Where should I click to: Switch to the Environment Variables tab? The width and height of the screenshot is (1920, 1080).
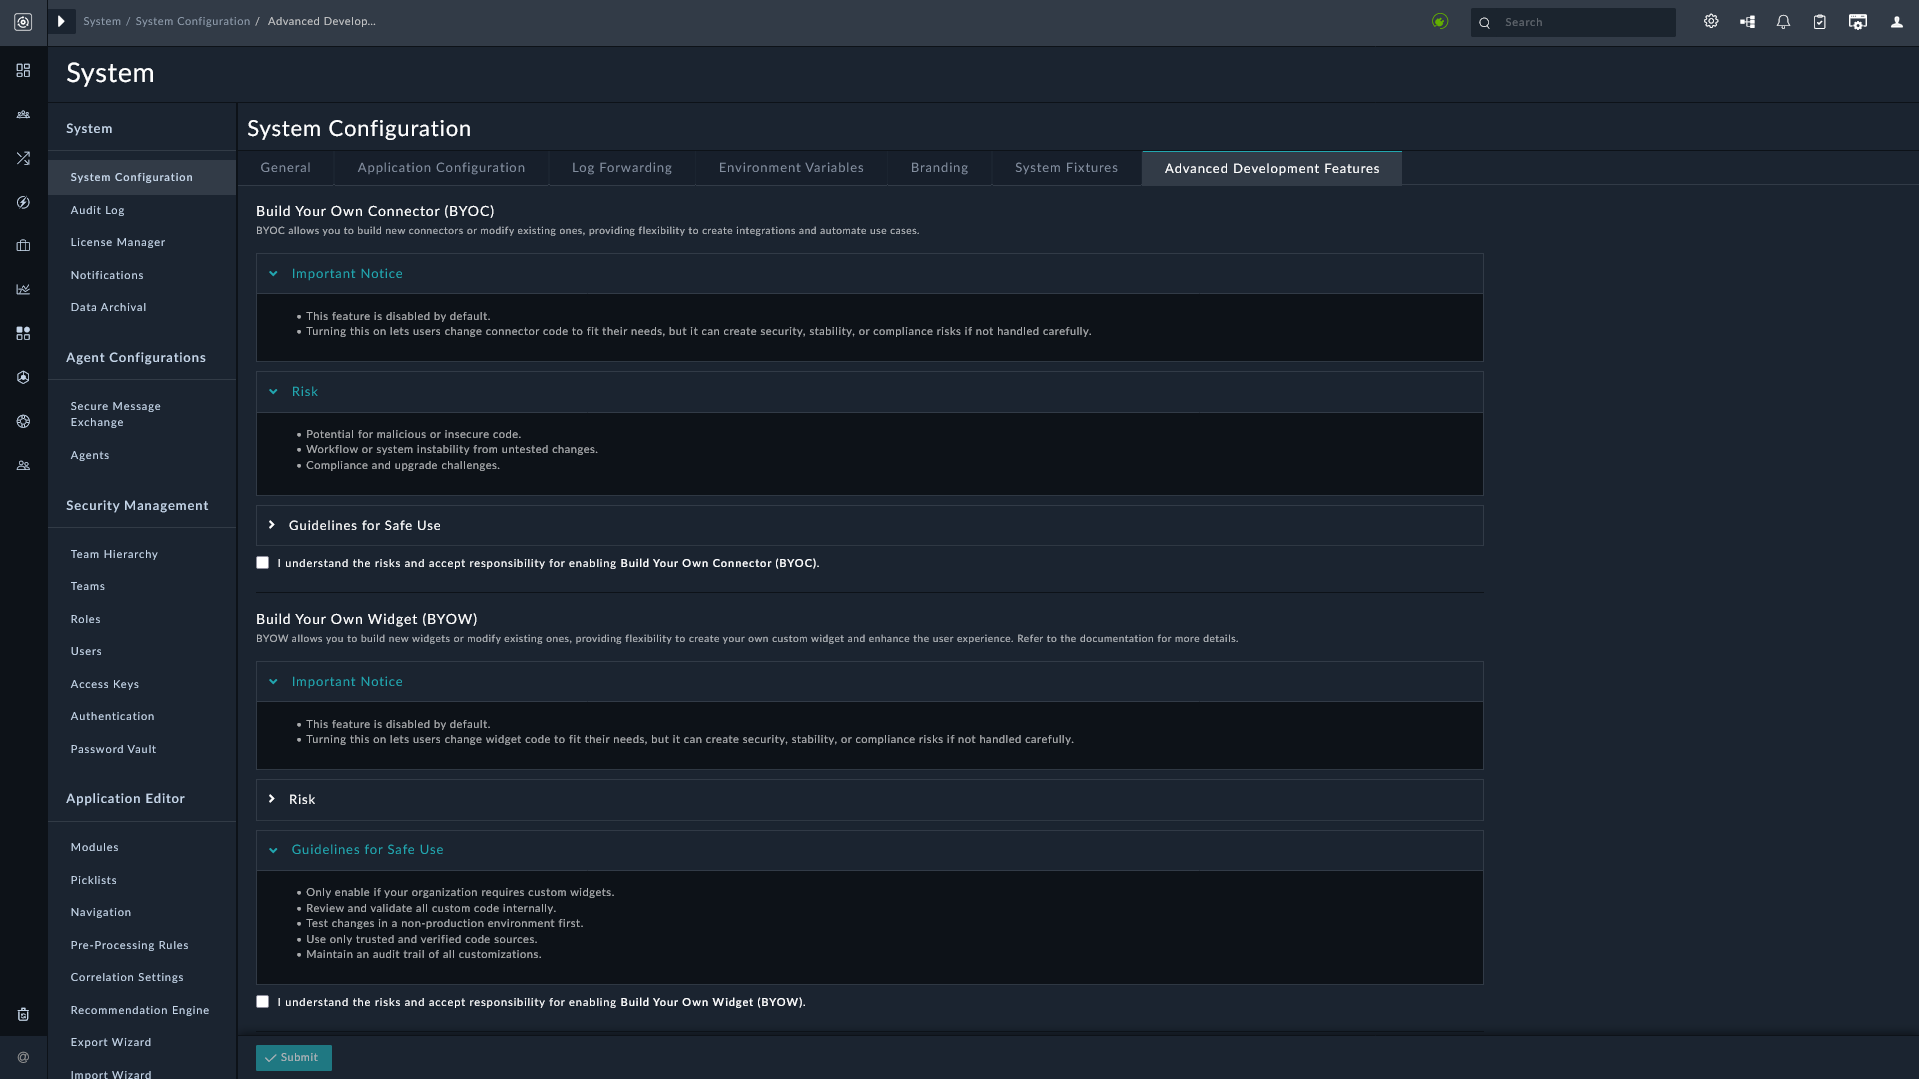[790, 168]
